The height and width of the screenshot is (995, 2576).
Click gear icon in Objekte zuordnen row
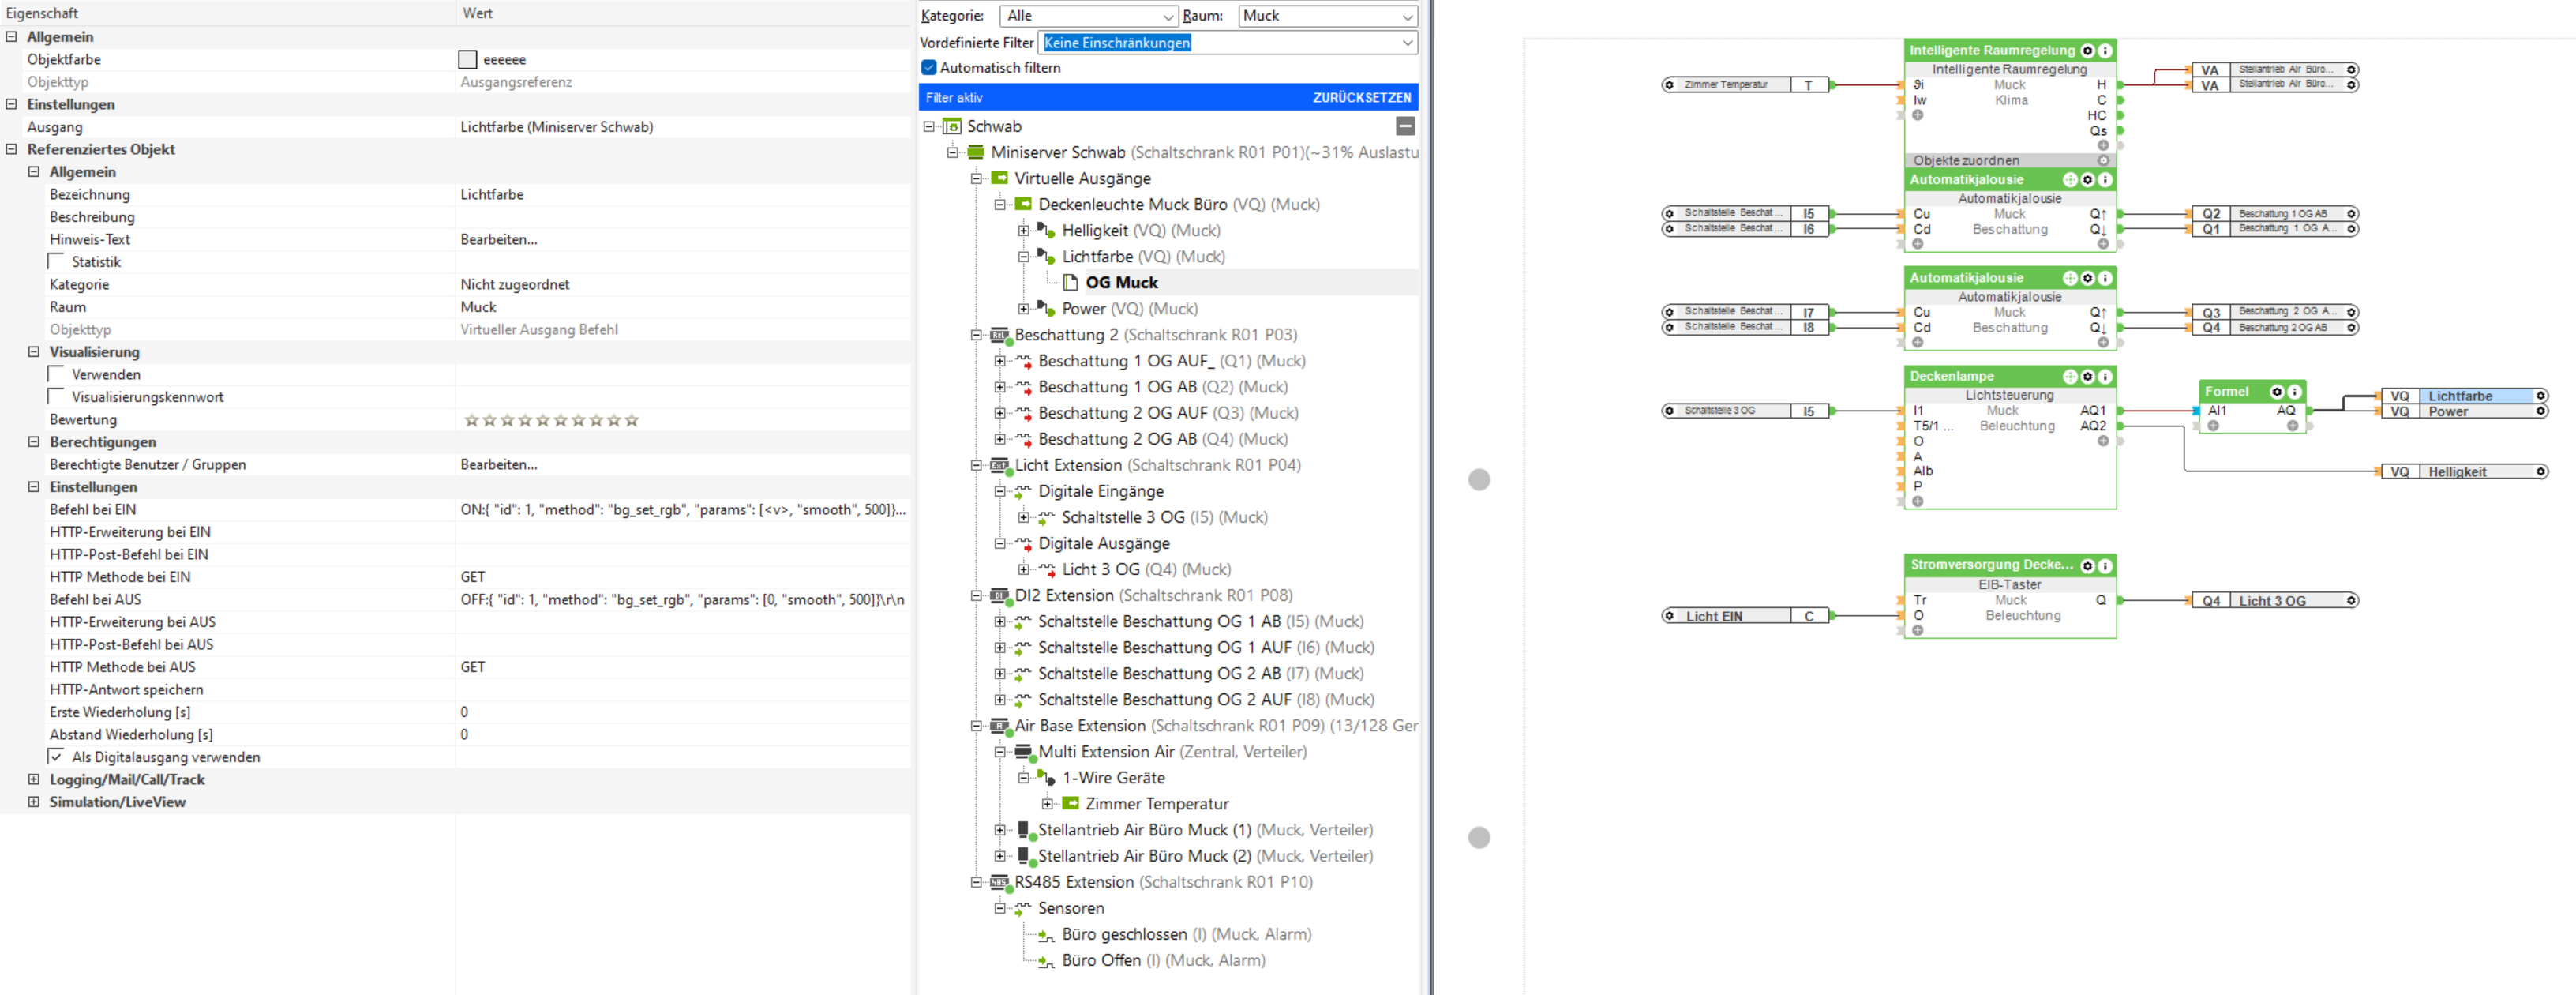[x=2103, y=161]
